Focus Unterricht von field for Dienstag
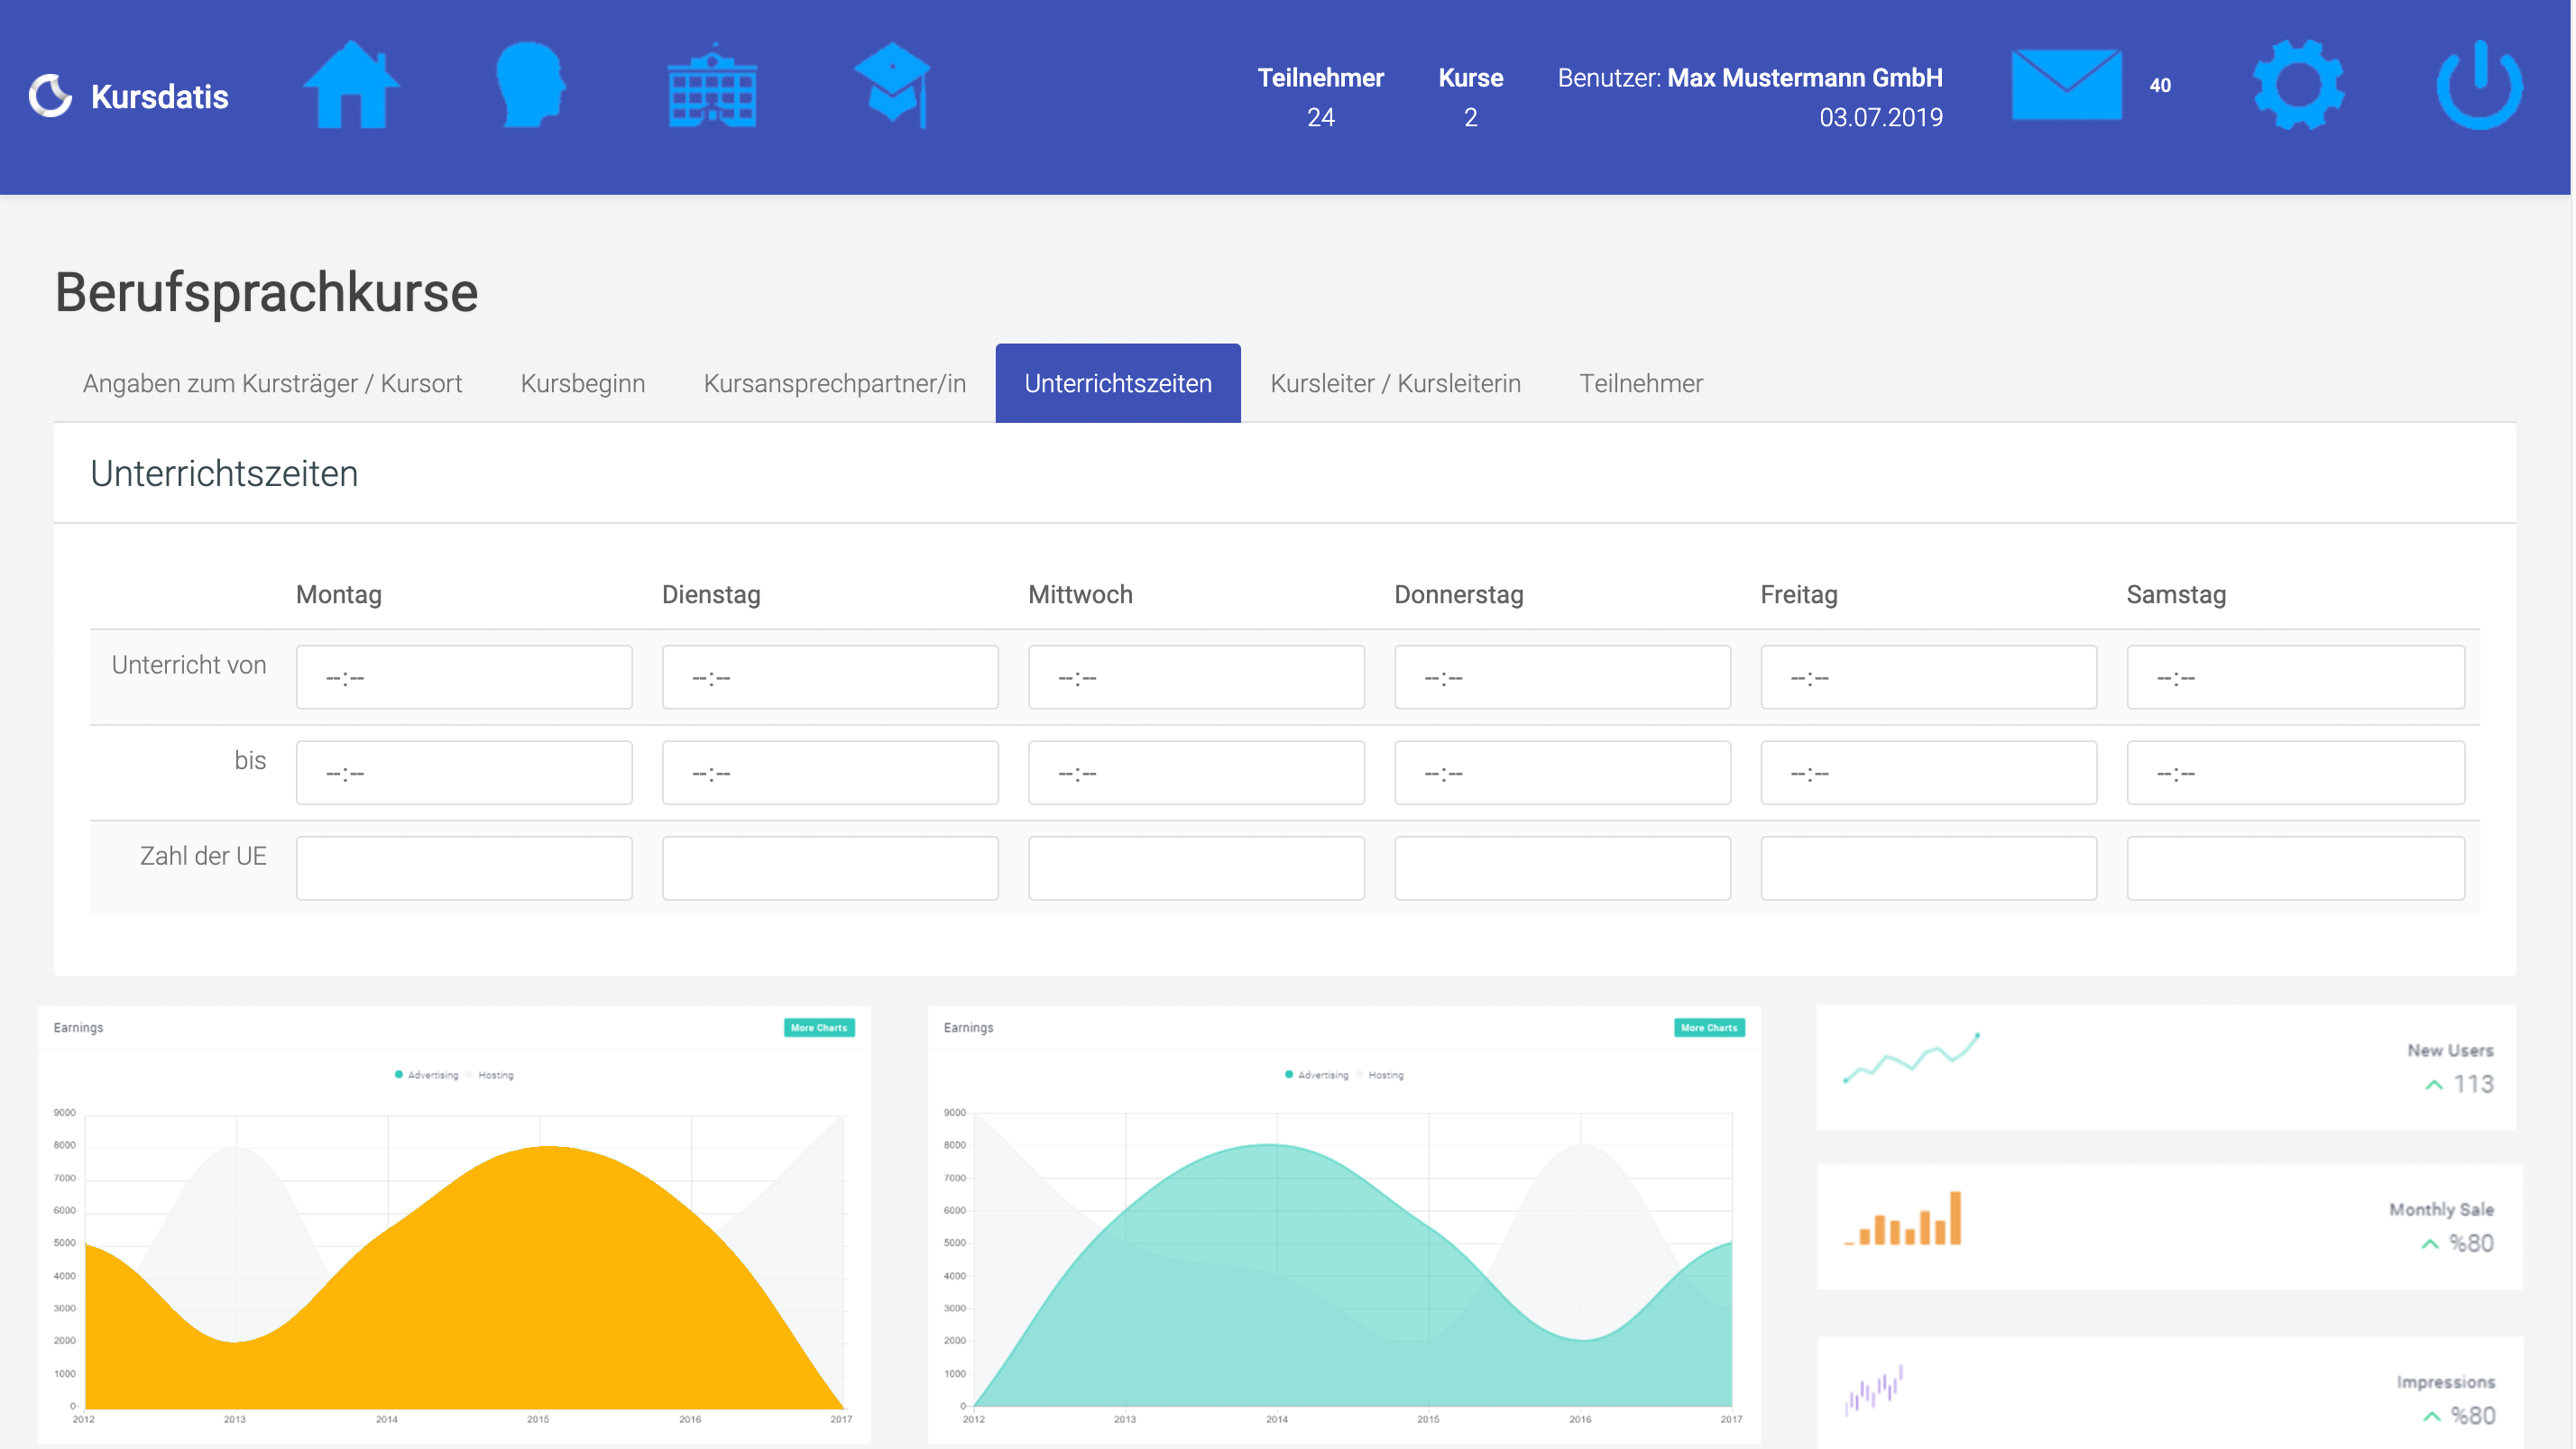This screenshot has width=2576, height=1449. pyautogui.click(x=830, y=677)
